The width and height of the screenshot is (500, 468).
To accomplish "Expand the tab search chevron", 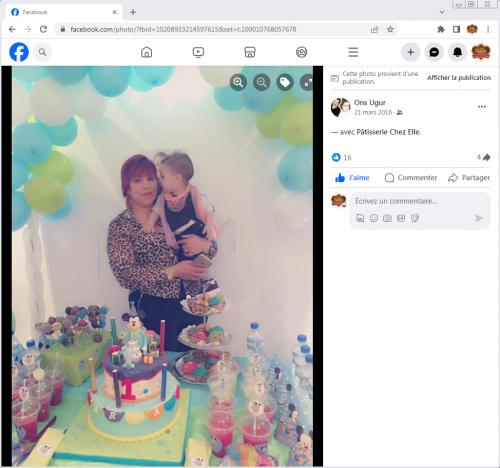I will click(442, 12).
